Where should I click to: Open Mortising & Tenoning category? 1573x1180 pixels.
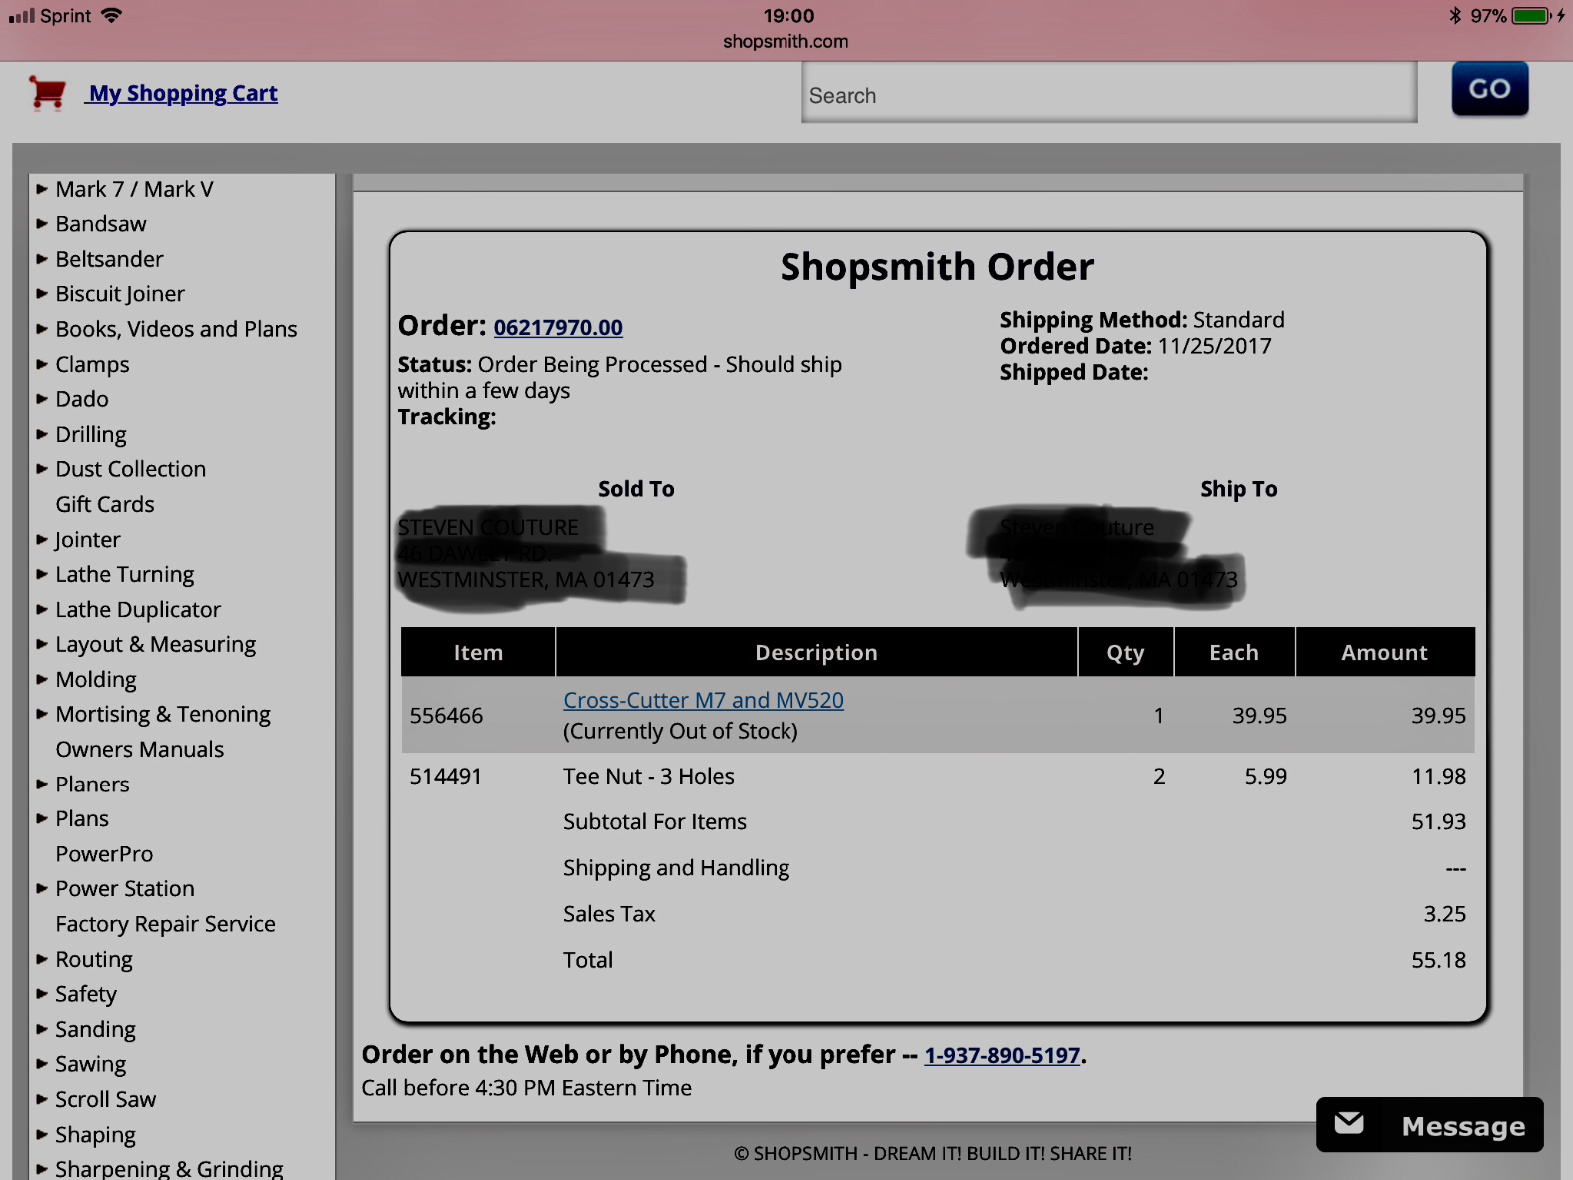[163, 715]
